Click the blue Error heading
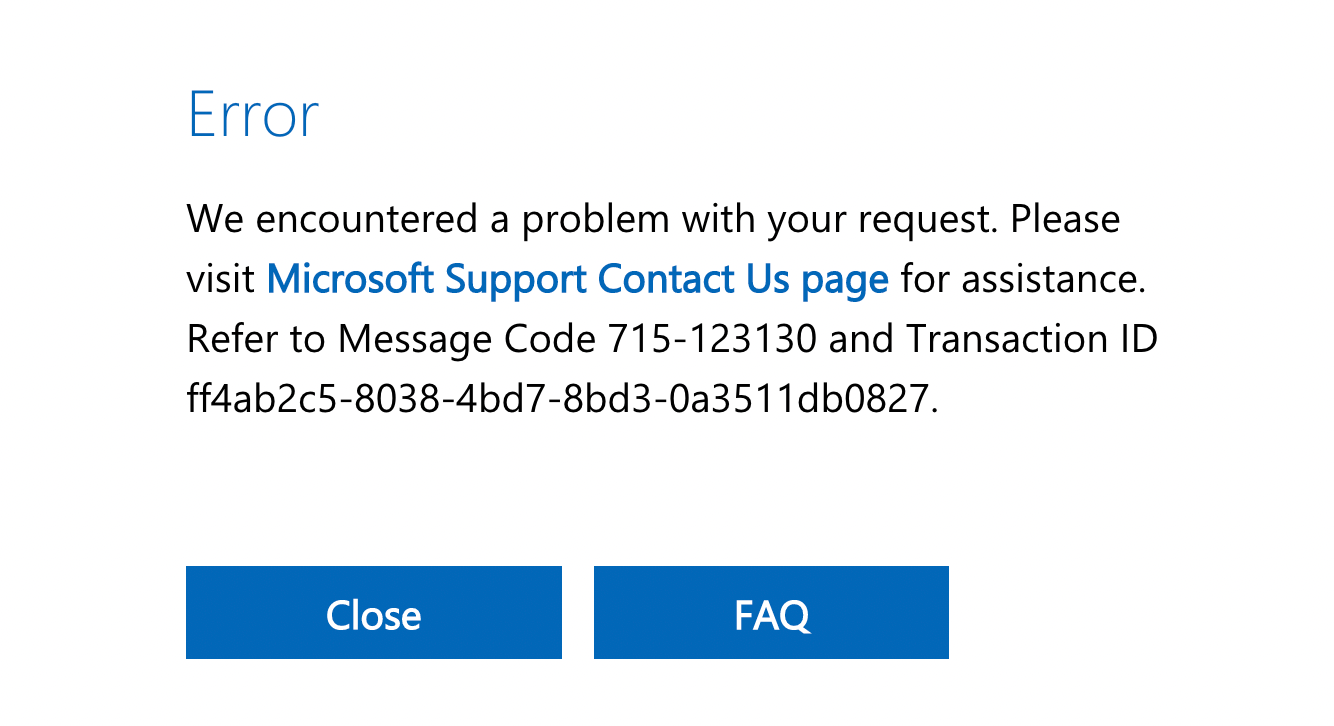 [253, 115]
